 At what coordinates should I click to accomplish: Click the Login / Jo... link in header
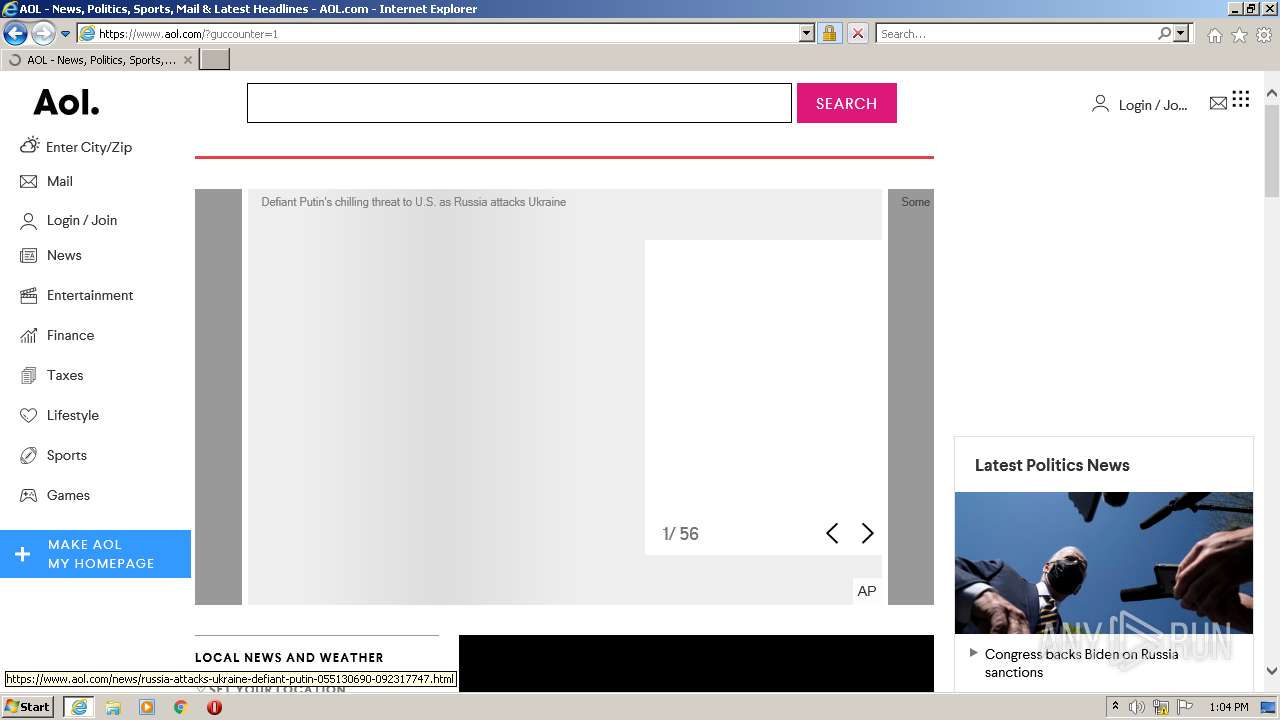[x=1153, y=105]
